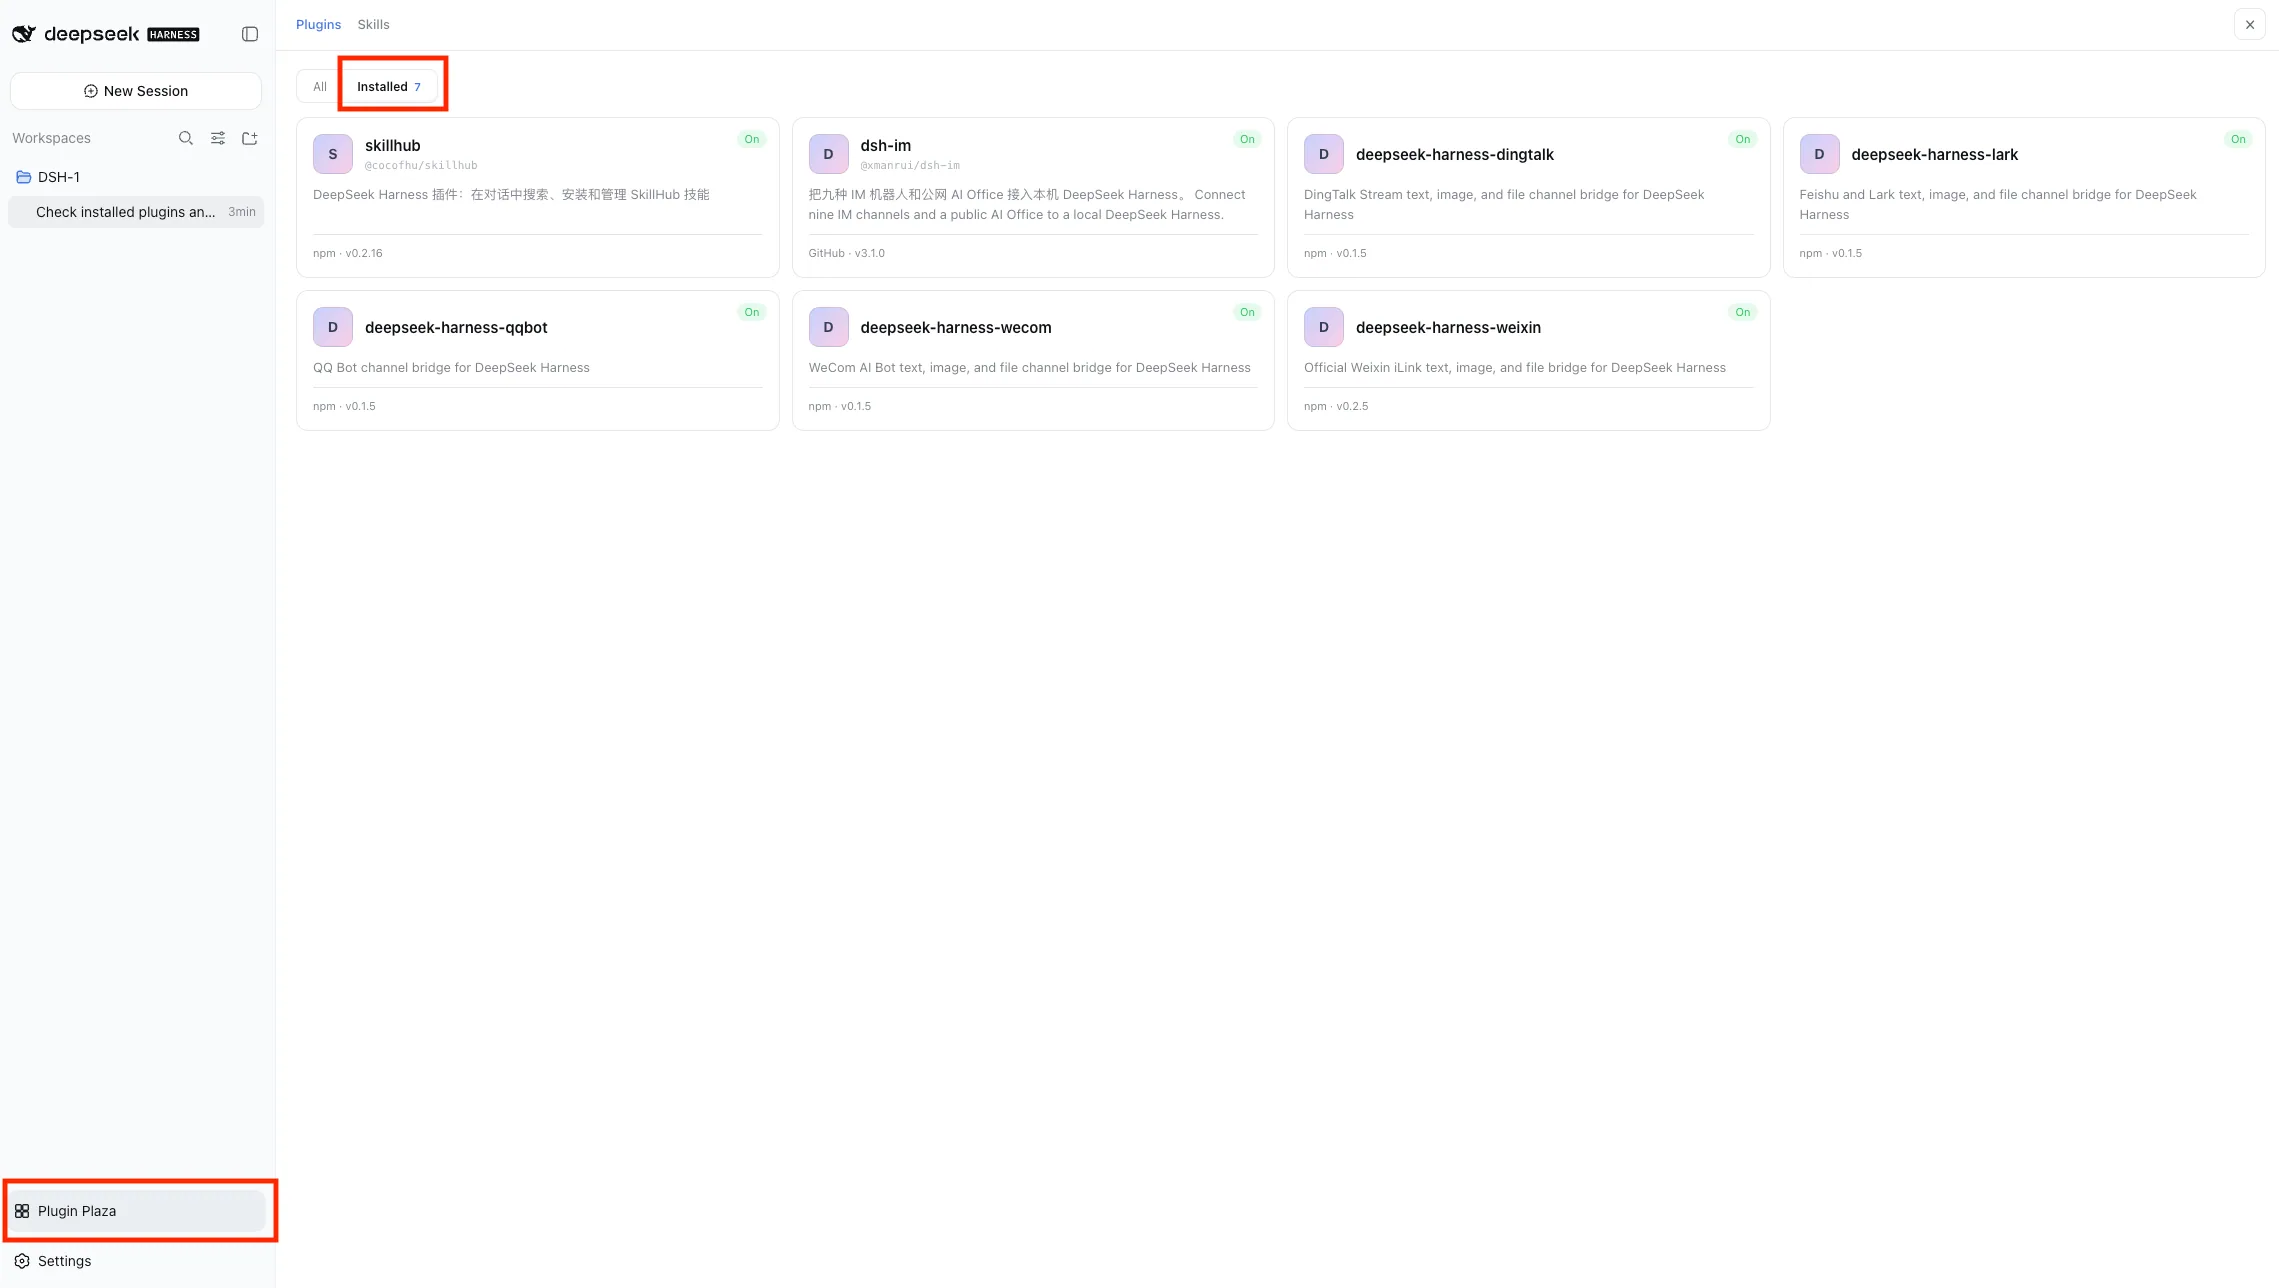Open workspace filter sliders icon

click(x=218, y=138)
